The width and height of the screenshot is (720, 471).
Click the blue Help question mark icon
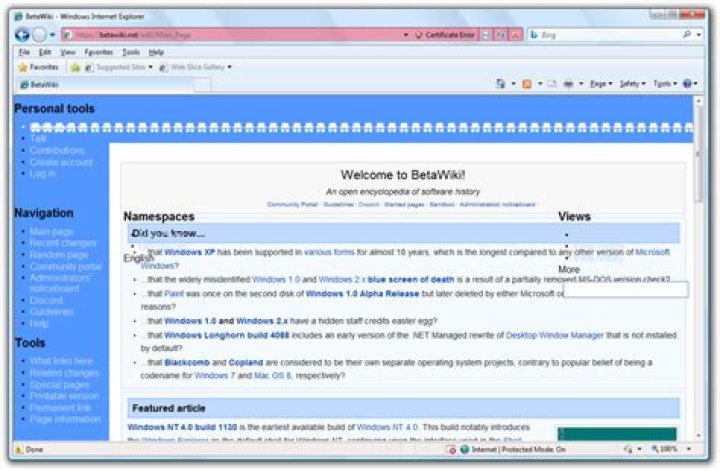click(687, 84)
